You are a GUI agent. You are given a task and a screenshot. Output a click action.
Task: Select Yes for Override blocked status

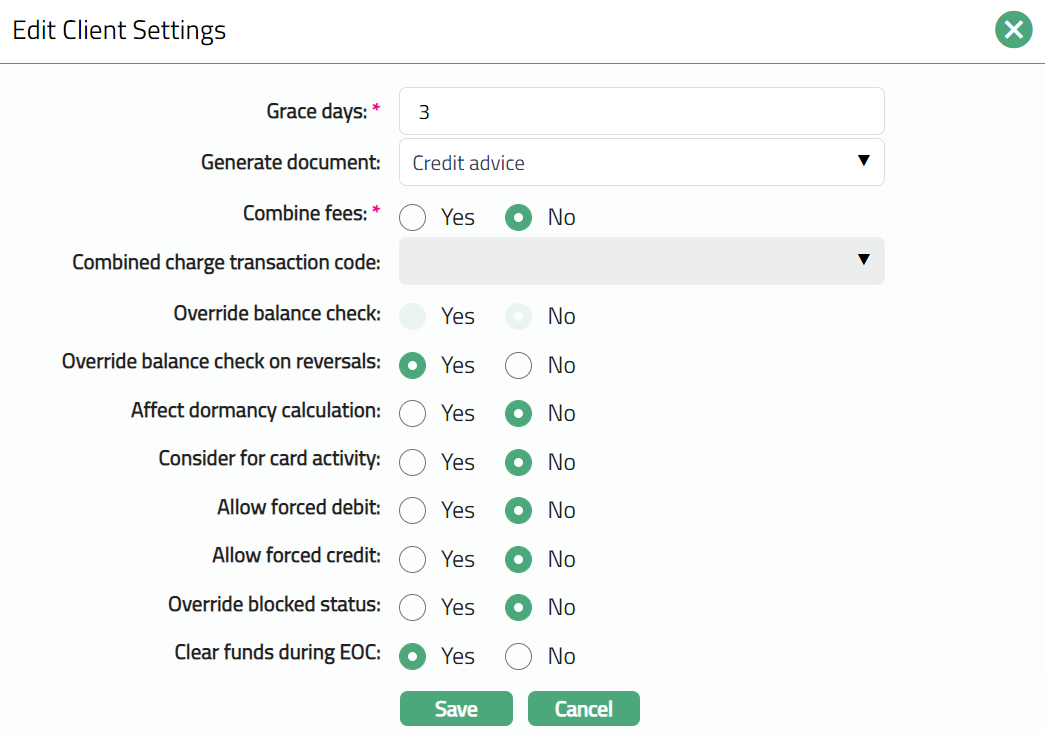pyautogui.click(x=413, y=607)
